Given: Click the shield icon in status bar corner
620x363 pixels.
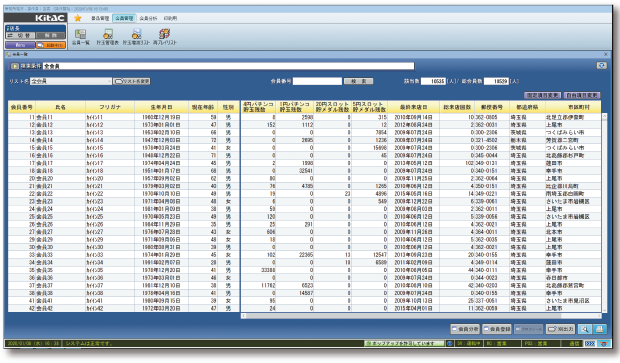Looking at the screenshot, I should click(x=603, y=344).
